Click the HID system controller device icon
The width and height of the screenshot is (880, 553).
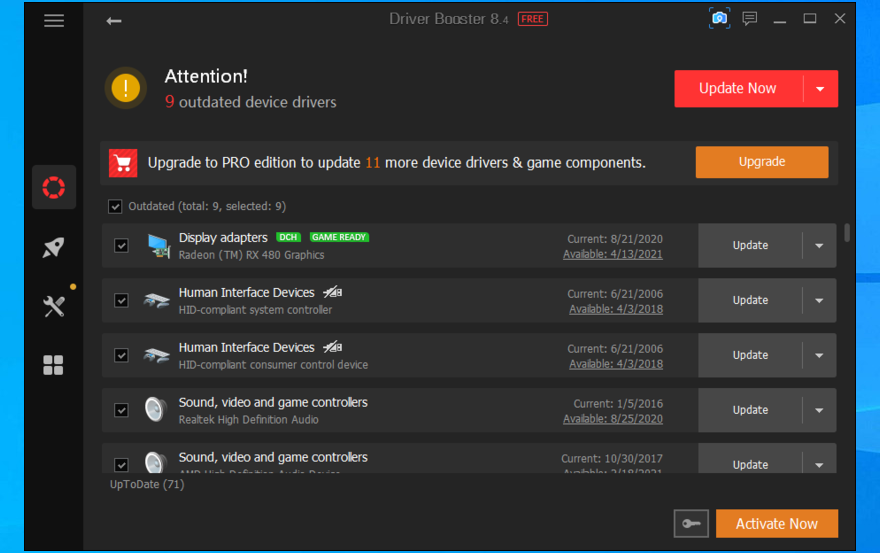point(157,300)
